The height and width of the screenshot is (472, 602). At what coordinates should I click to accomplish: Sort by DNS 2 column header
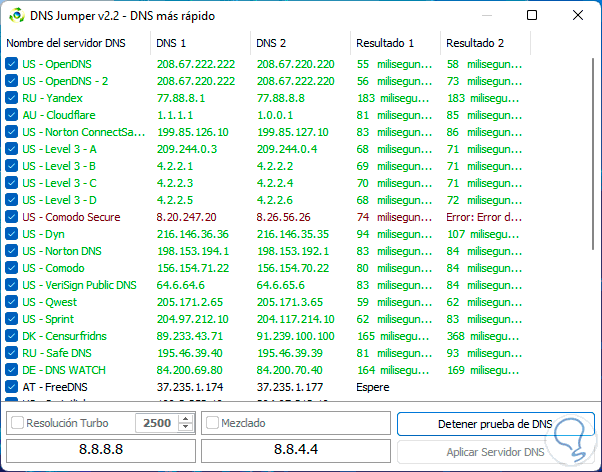pos(271,43)
